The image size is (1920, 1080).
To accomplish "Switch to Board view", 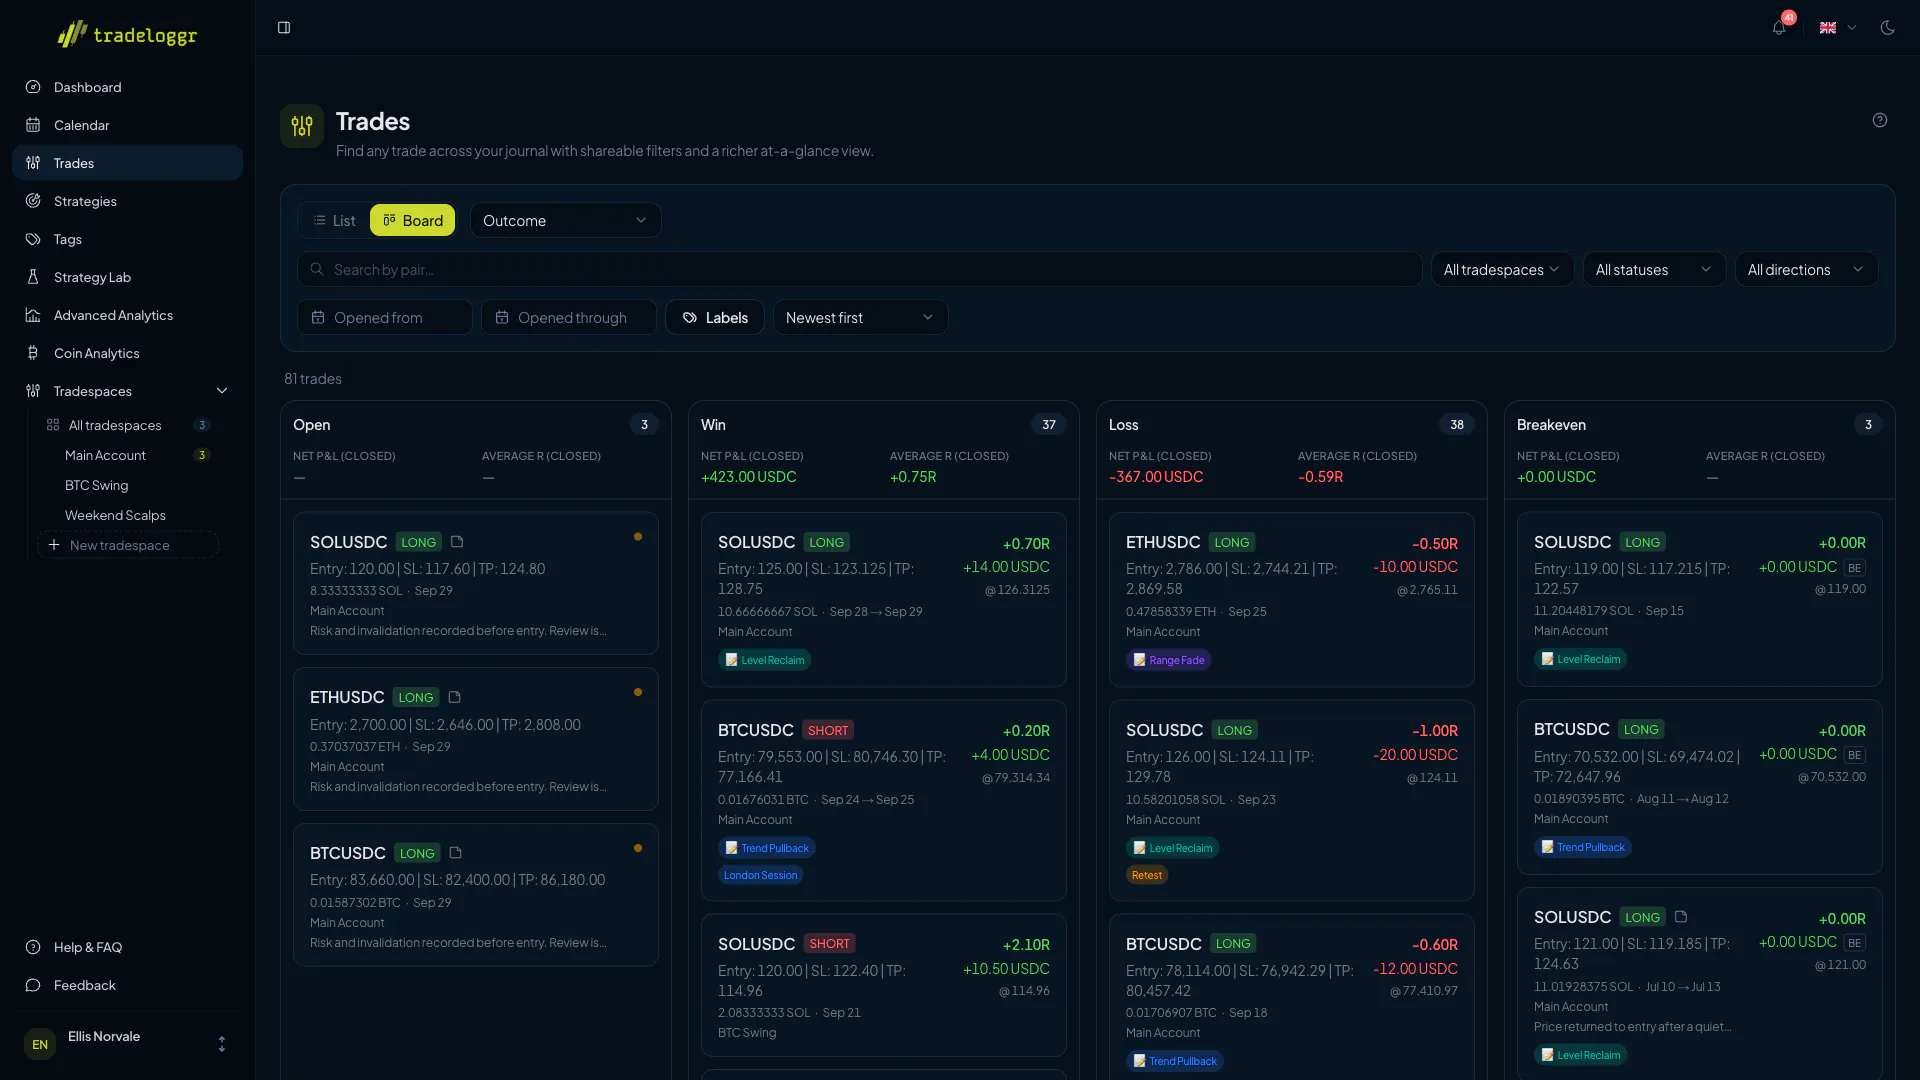I will (412, 220).
